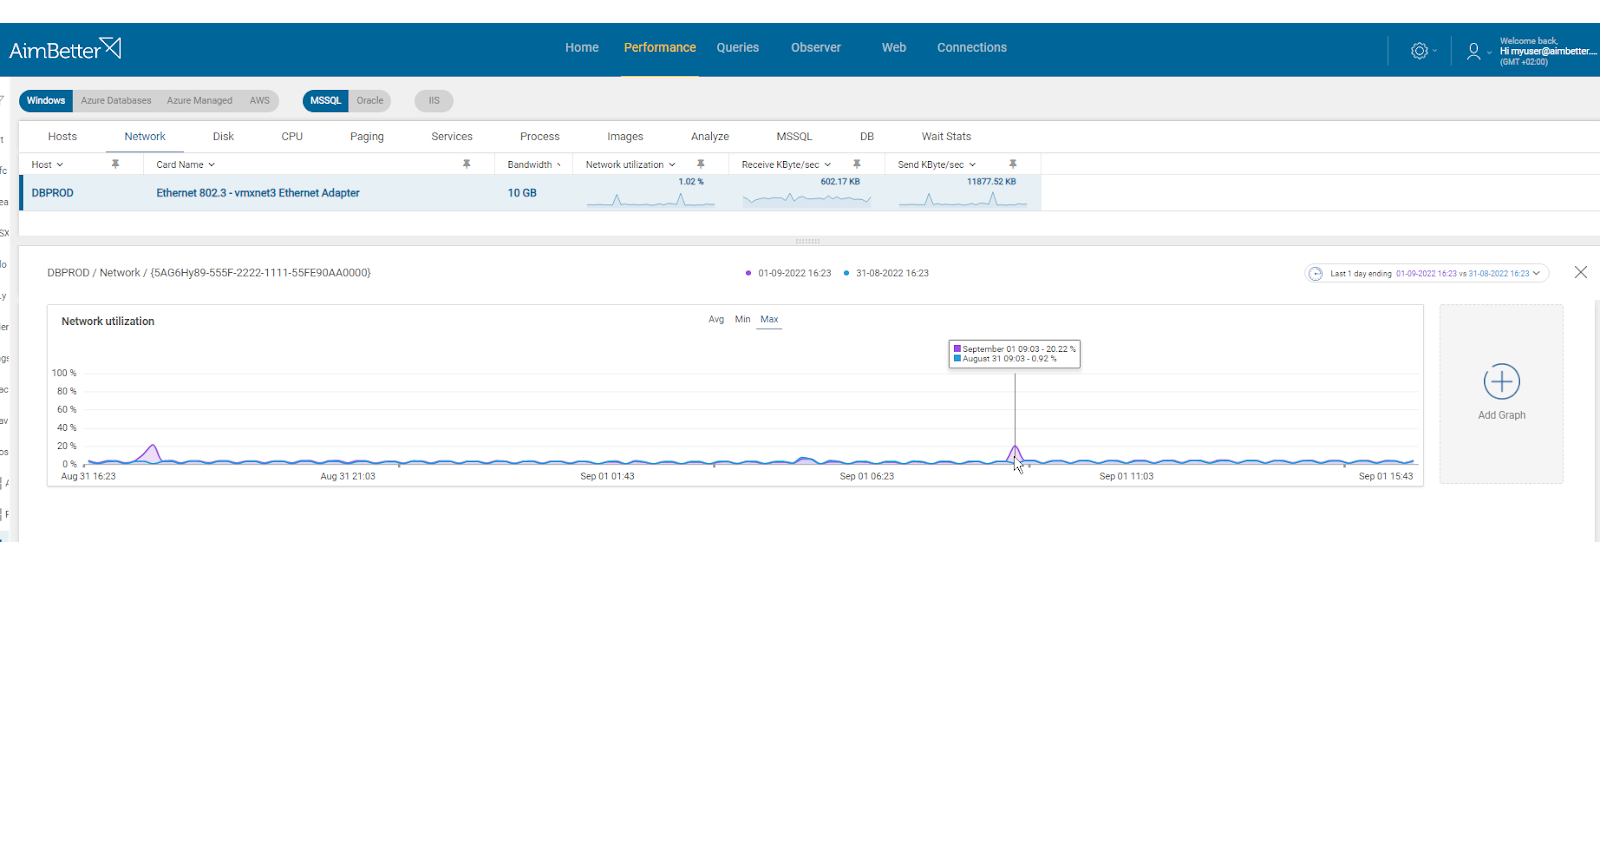Viewport: 1600px width, 850px height.
Task: Click the Add Graph label
Action: [x=1502, y=416]
